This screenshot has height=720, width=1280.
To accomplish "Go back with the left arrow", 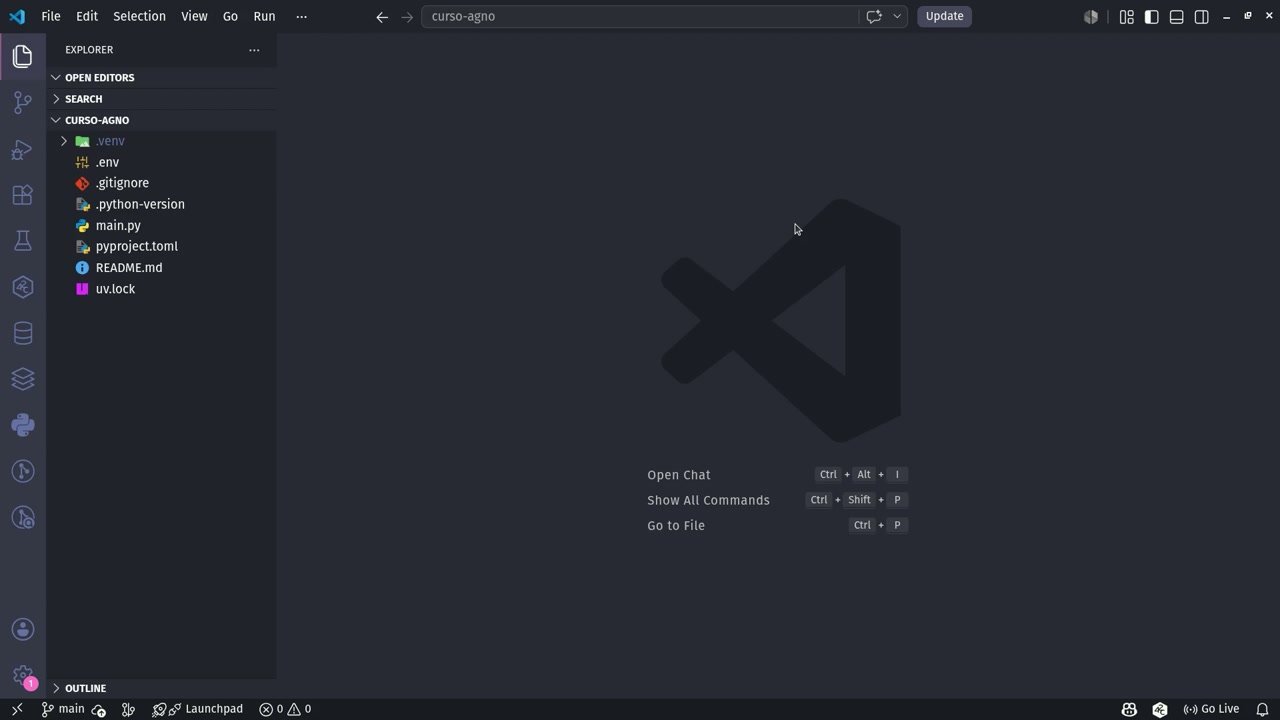I will point(382,16).
